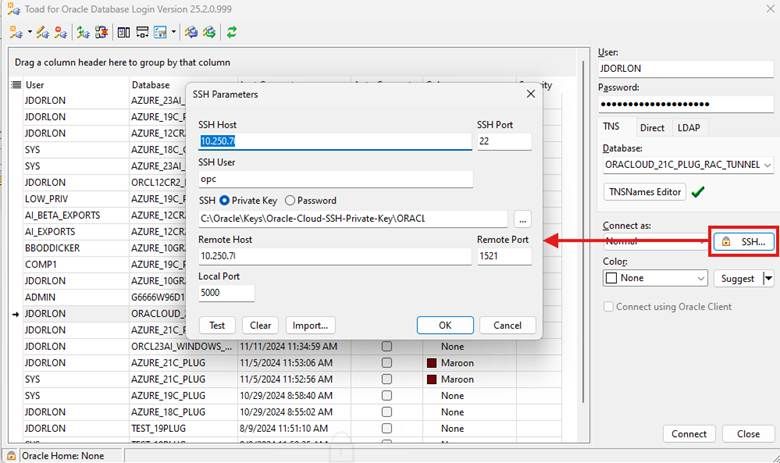Open the Color None dropdown
The width and height of the screenshot is (780, 463).
point(700,278)
